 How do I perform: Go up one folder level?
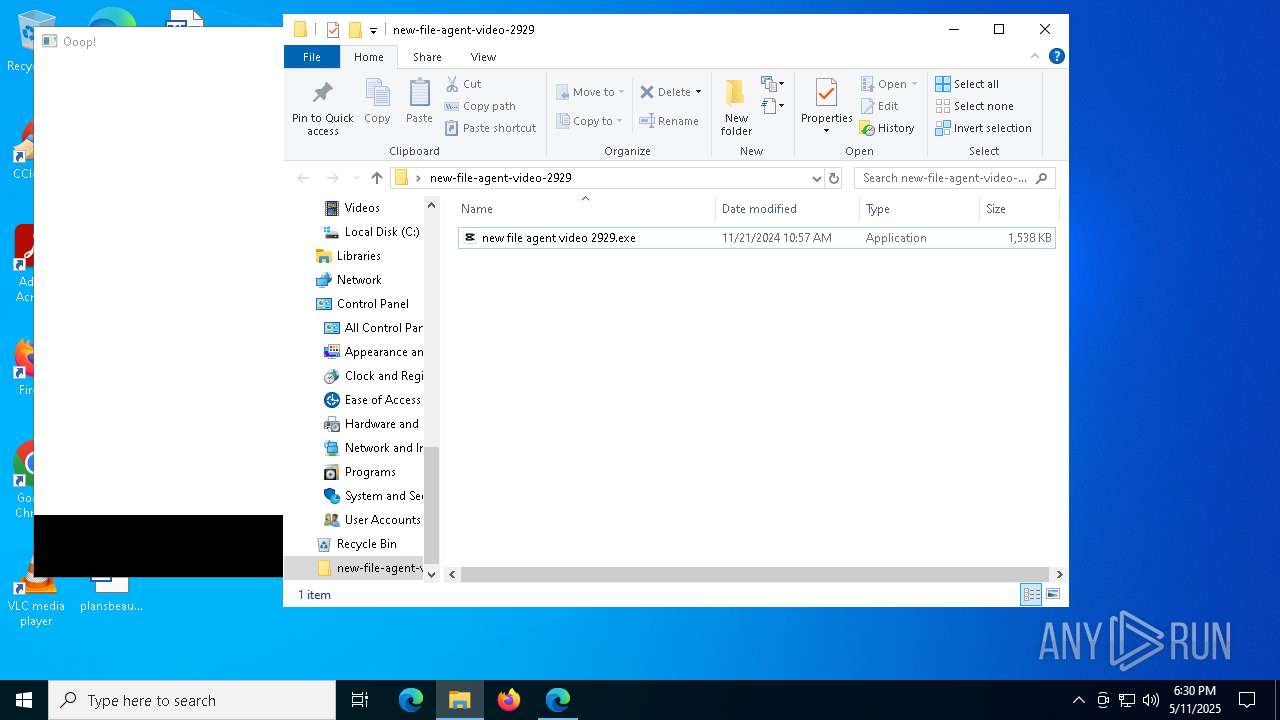[x=376, y=178]
